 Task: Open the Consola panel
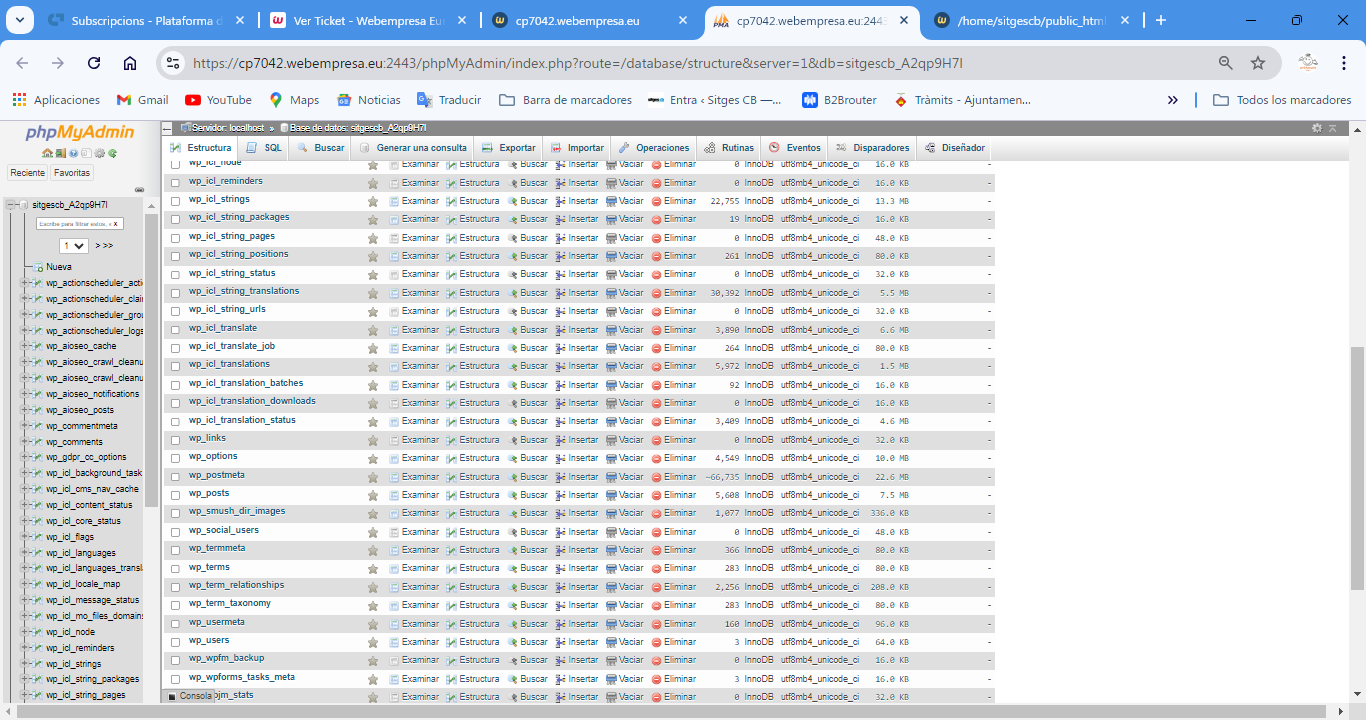pos(189,695)
